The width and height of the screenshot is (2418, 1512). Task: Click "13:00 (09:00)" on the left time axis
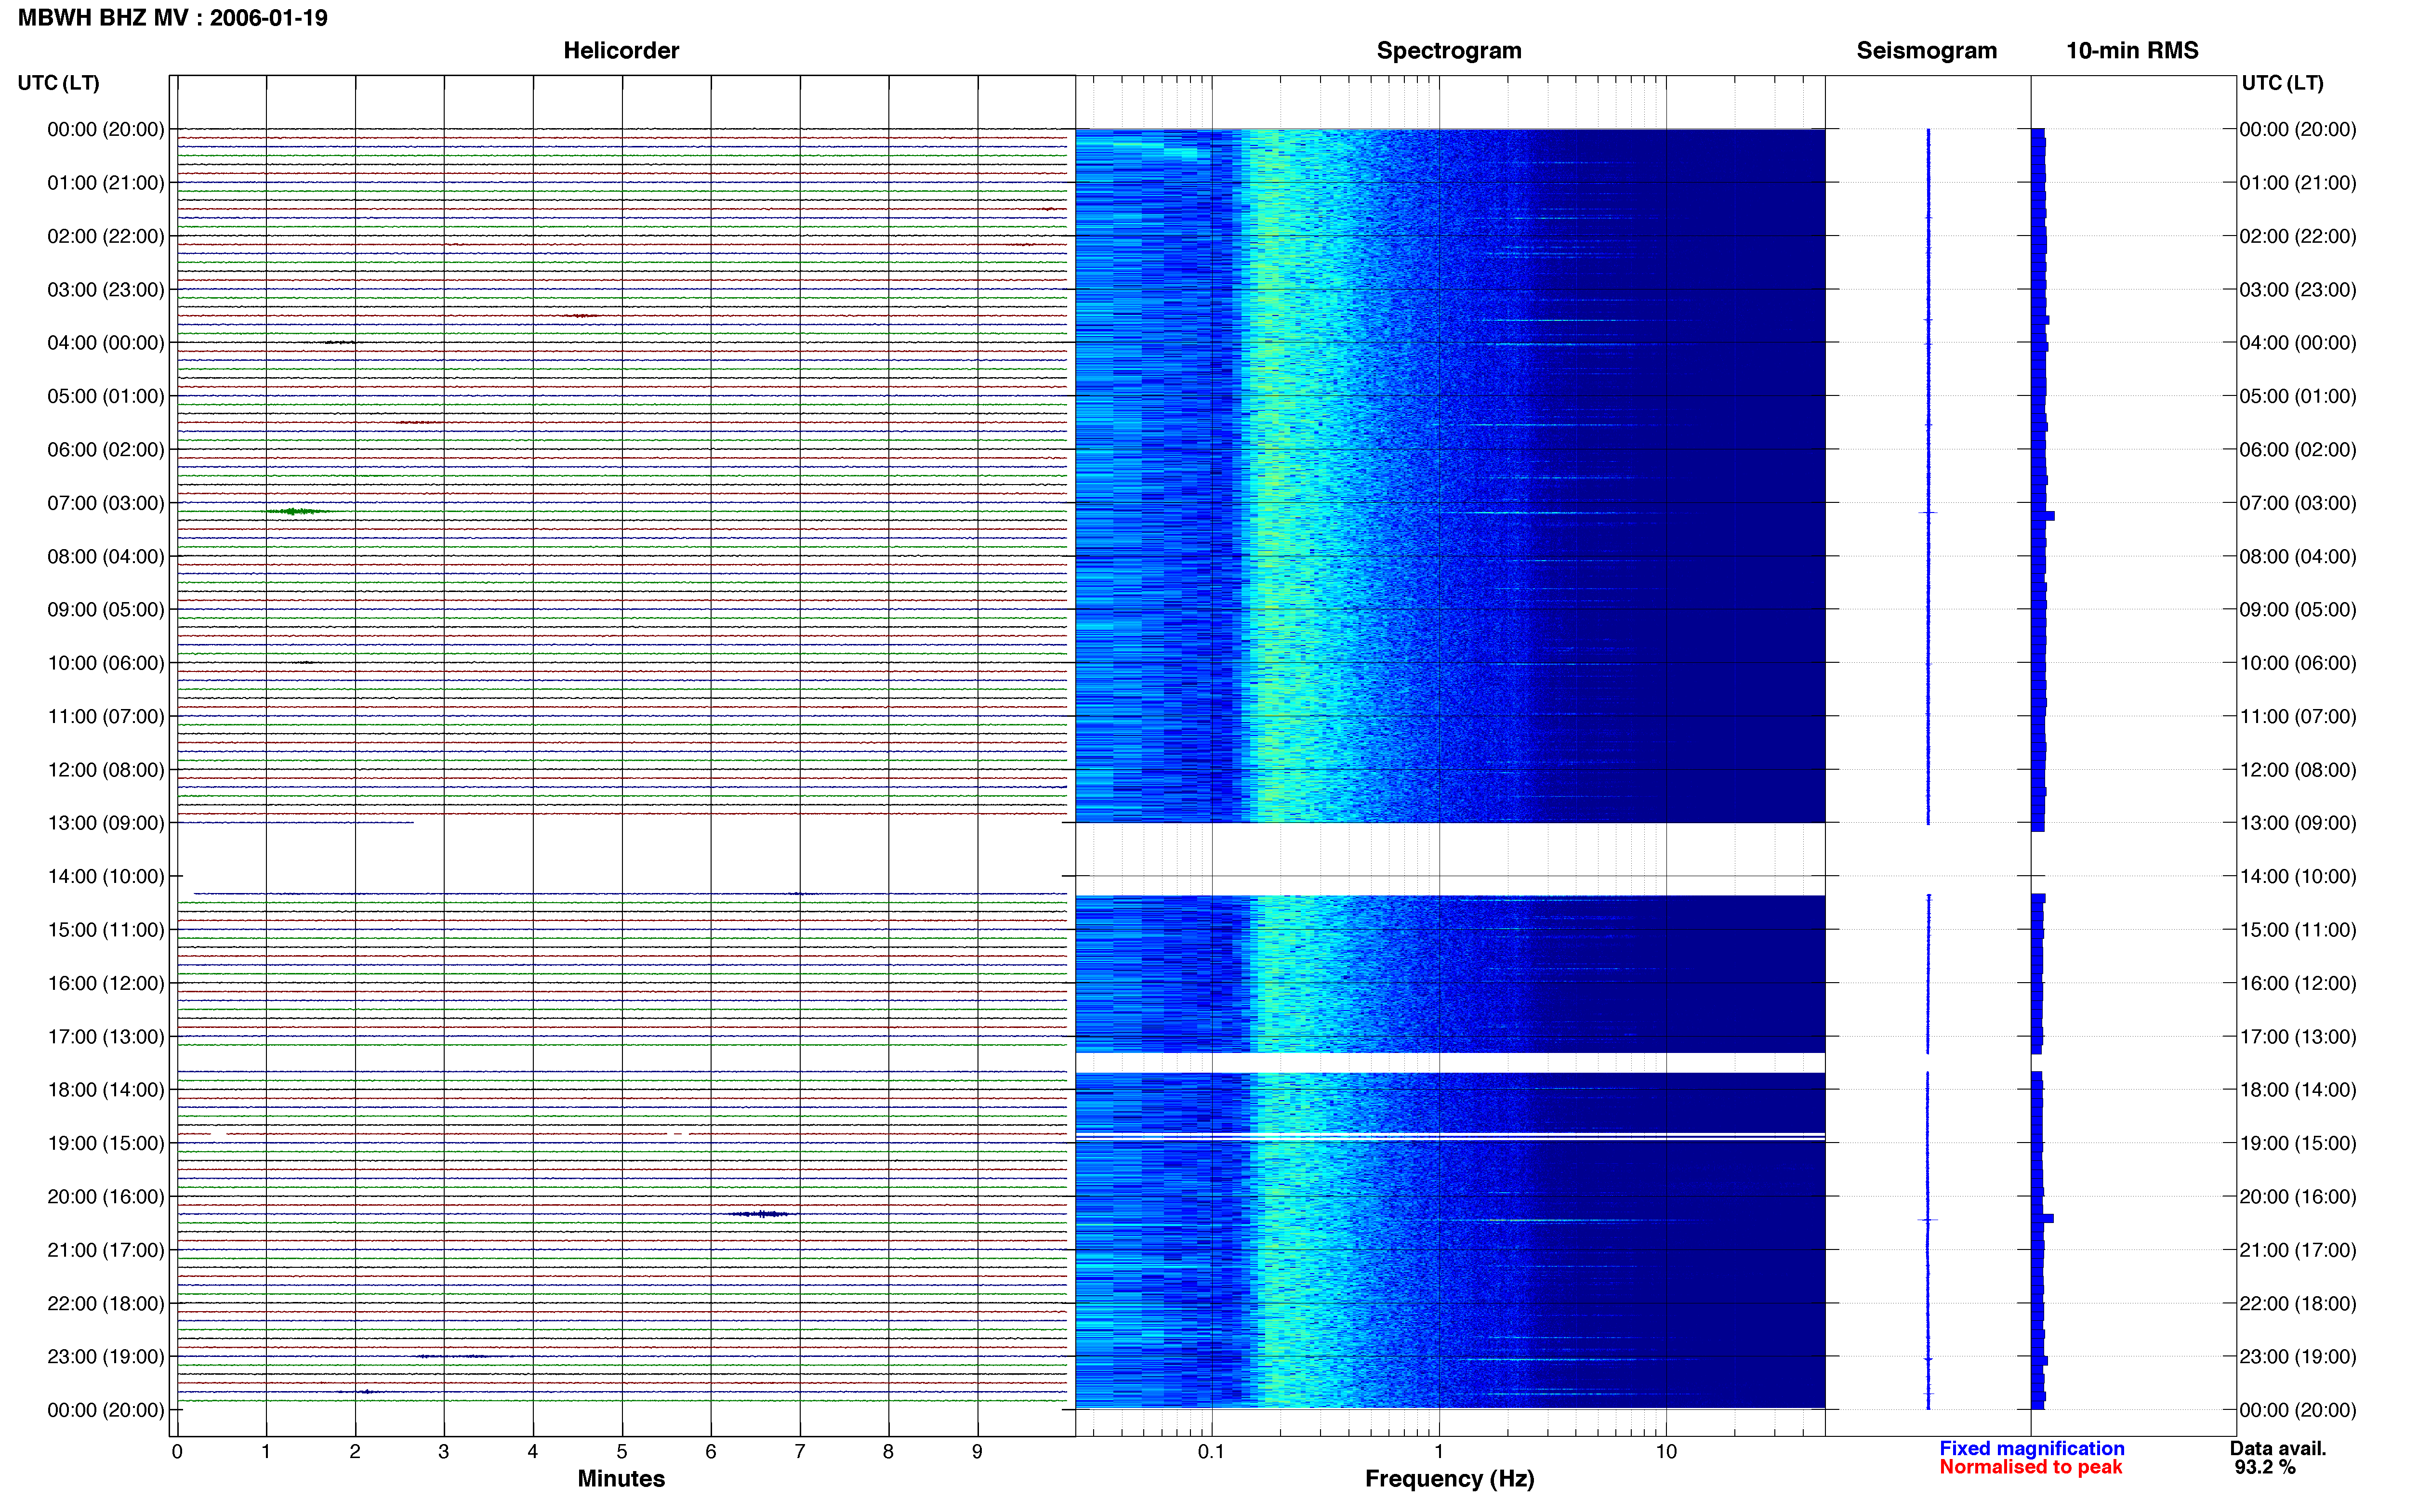tap(106, 823)
